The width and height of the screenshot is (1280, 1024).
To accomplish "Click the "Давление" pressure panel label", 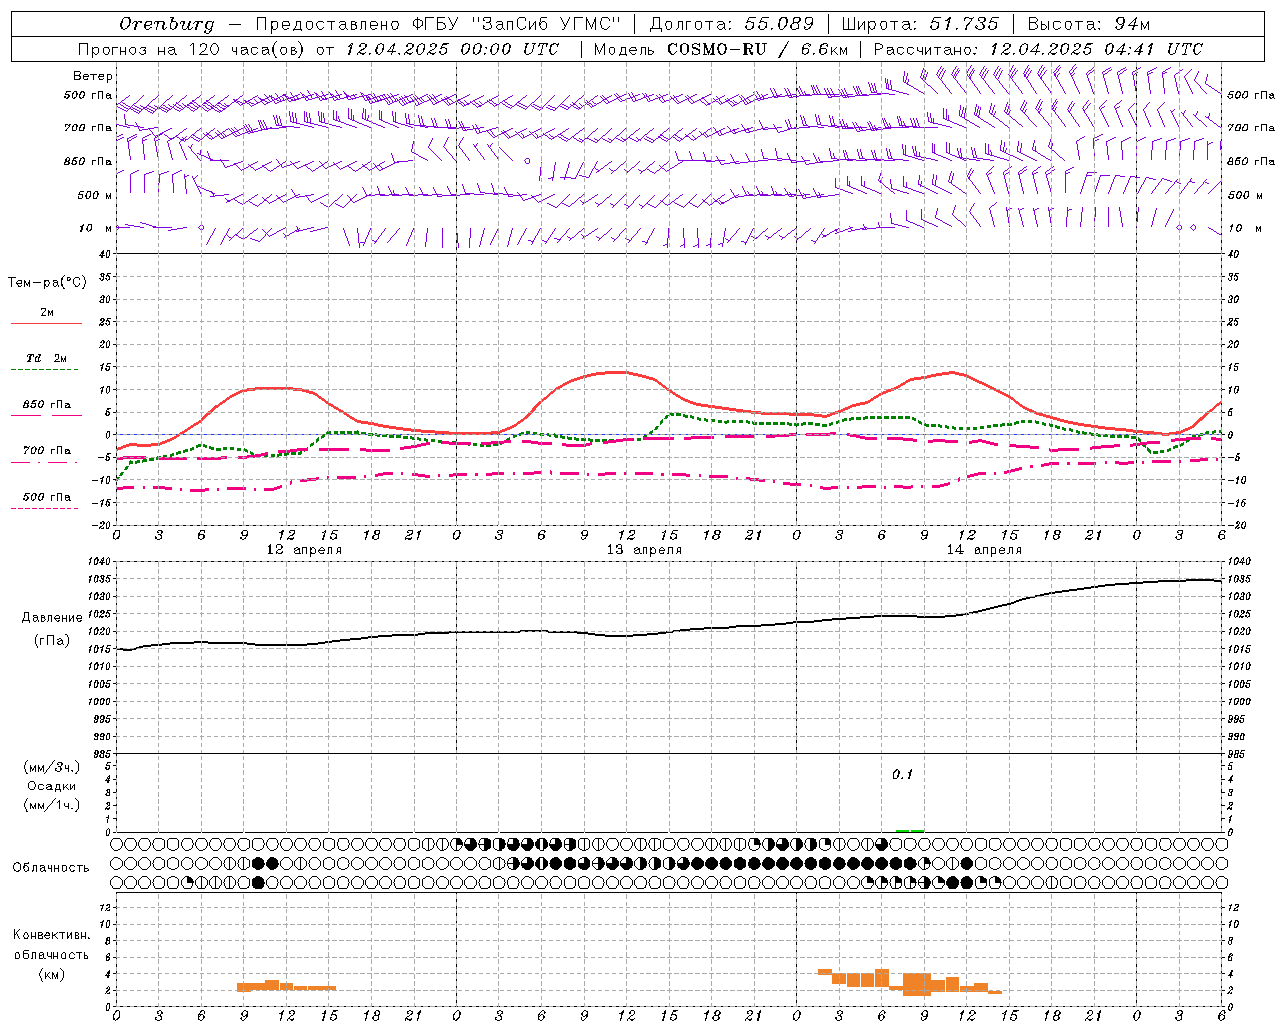I will point(52,618).
